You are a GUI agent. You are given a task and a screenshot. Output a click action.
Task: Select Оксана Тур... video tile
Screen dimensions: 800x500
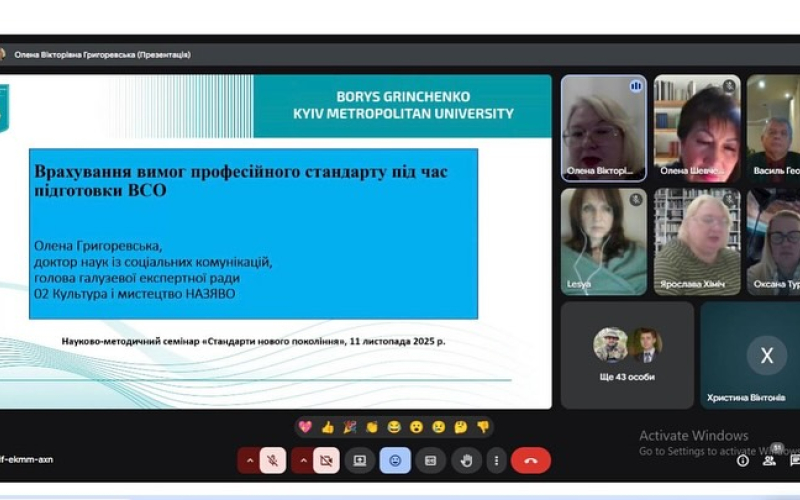click(x=773, y=242)
